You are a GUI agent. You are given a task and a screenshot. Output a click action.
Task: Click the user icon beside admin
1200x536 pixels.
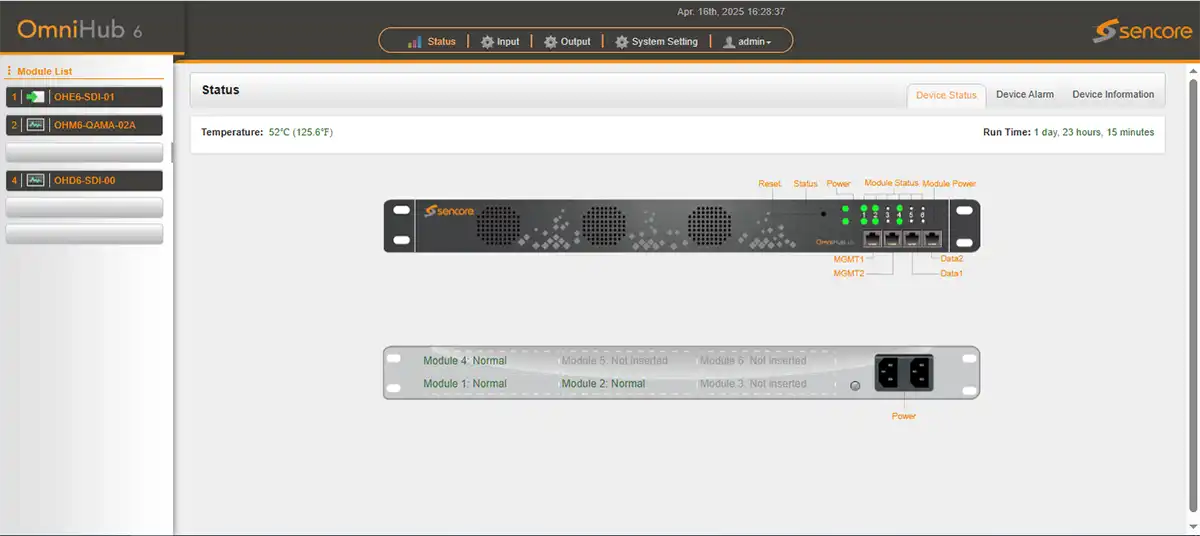point(729,42)
